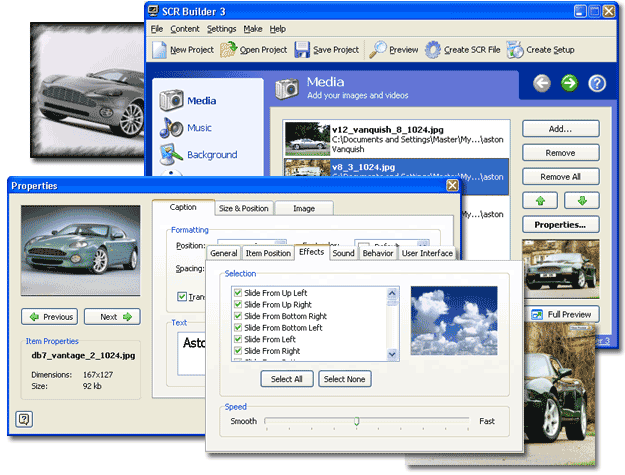This screenshot has width=625, height=475.
Task: Select Music icon in sidebar
Action: 171,128
